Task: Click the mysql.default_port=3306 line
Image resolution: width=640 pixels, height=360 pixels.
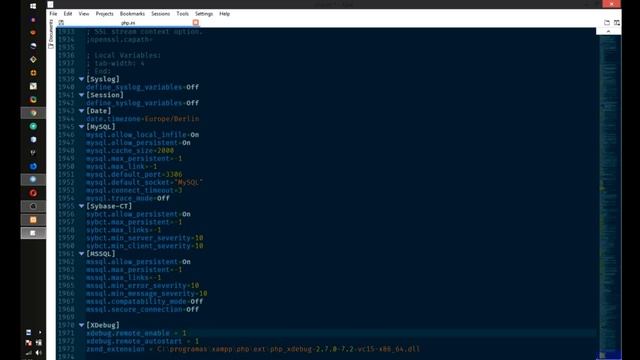Action: click(x=134, y=174)
